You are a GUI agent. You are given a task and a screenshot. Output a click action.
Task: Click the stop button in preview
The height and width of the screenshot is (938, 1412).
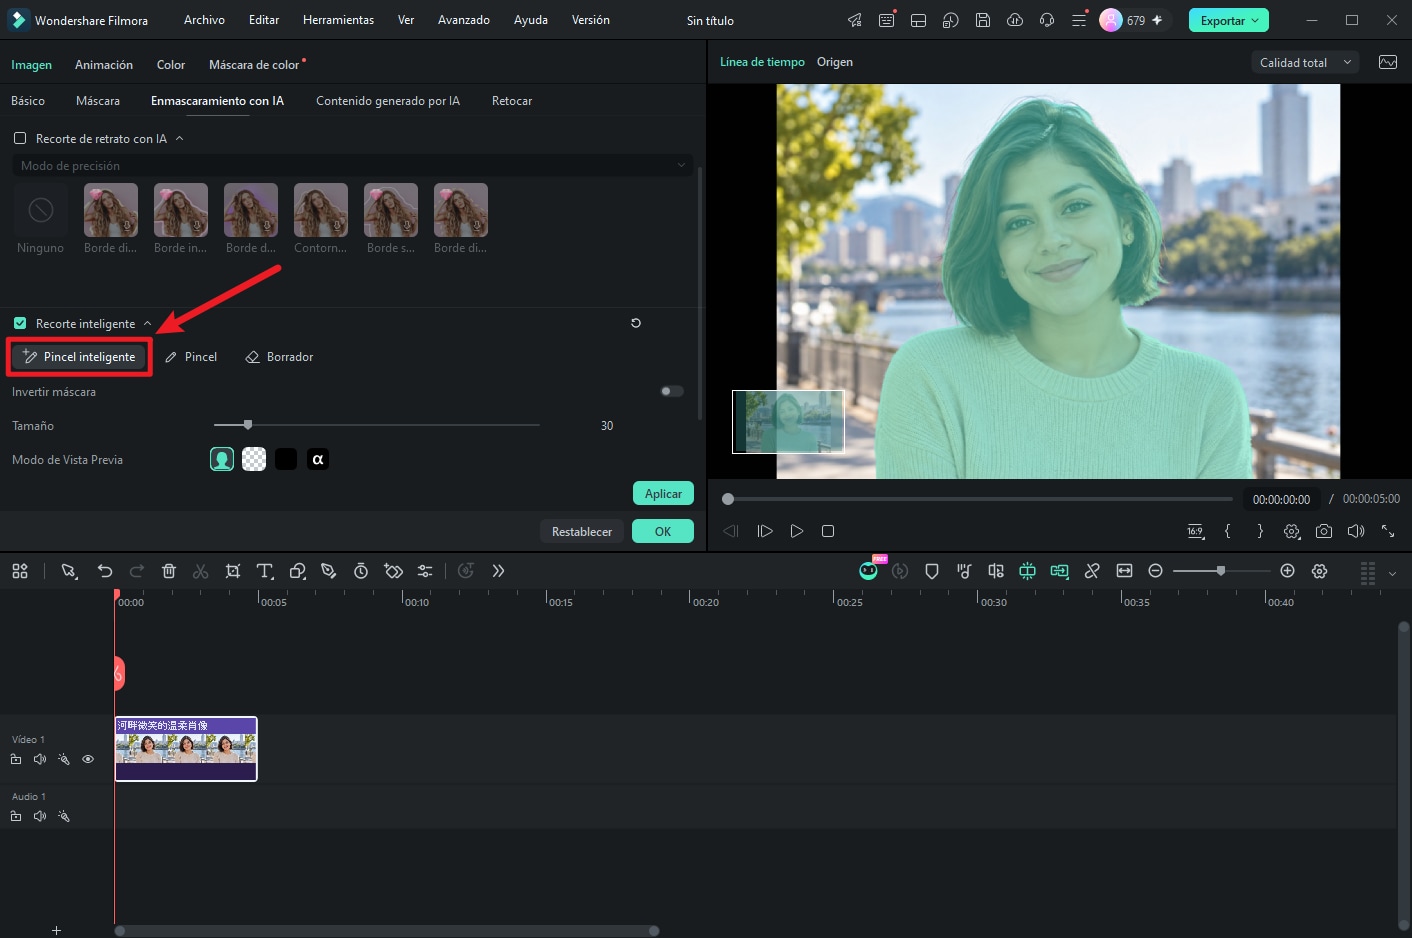828,531
